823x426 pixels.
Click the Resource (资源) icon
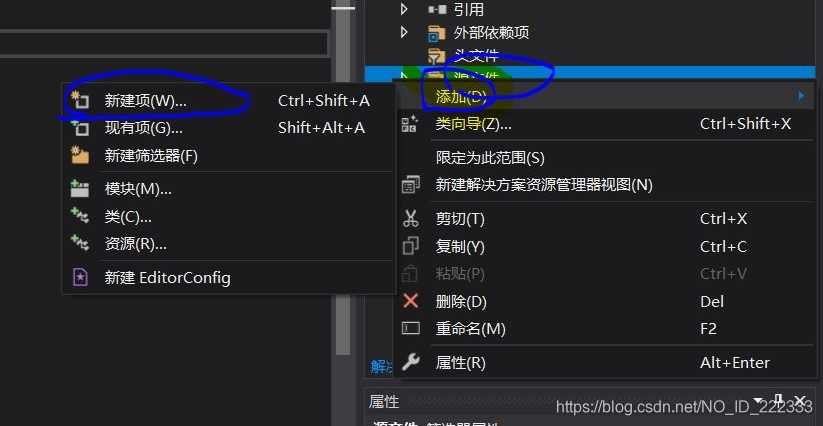pyautogui.click(x=80, y=243)
